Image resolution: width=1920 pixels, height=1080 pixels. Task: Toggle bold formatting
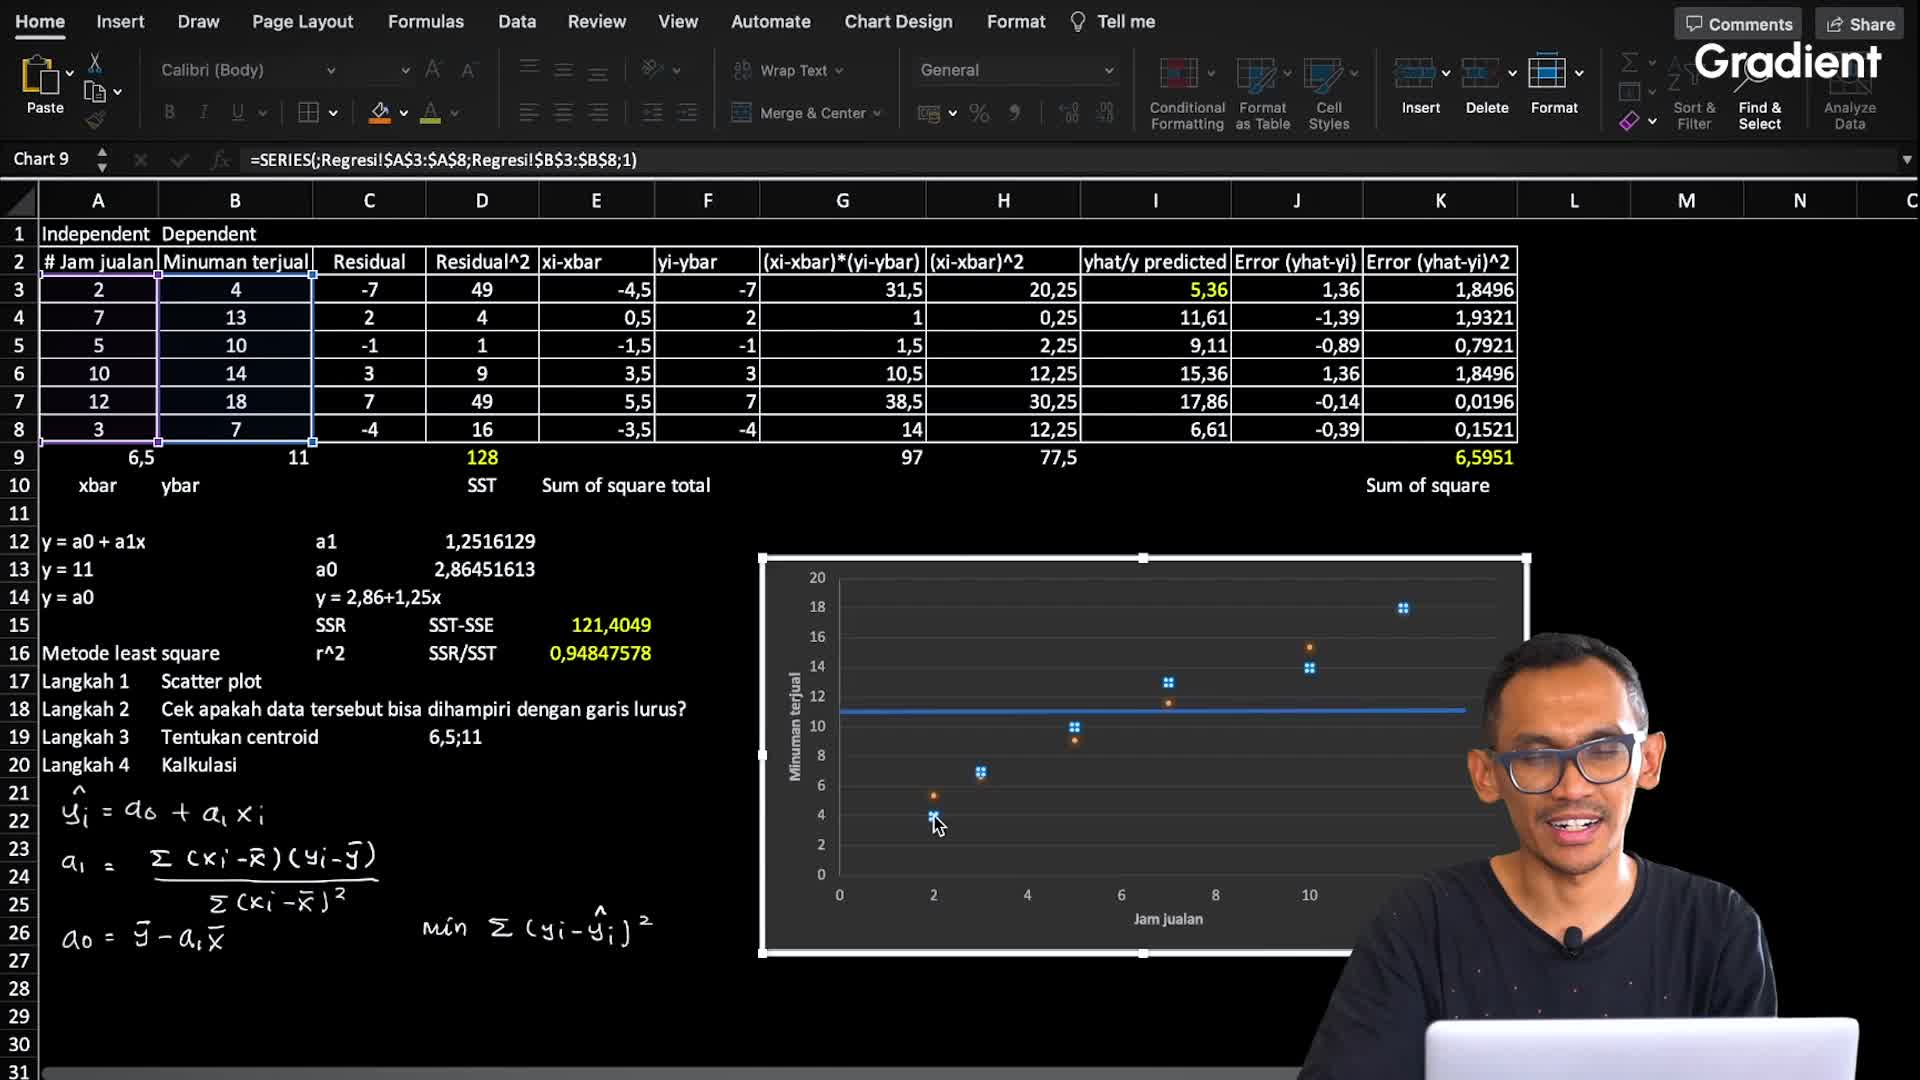[169, 113]
